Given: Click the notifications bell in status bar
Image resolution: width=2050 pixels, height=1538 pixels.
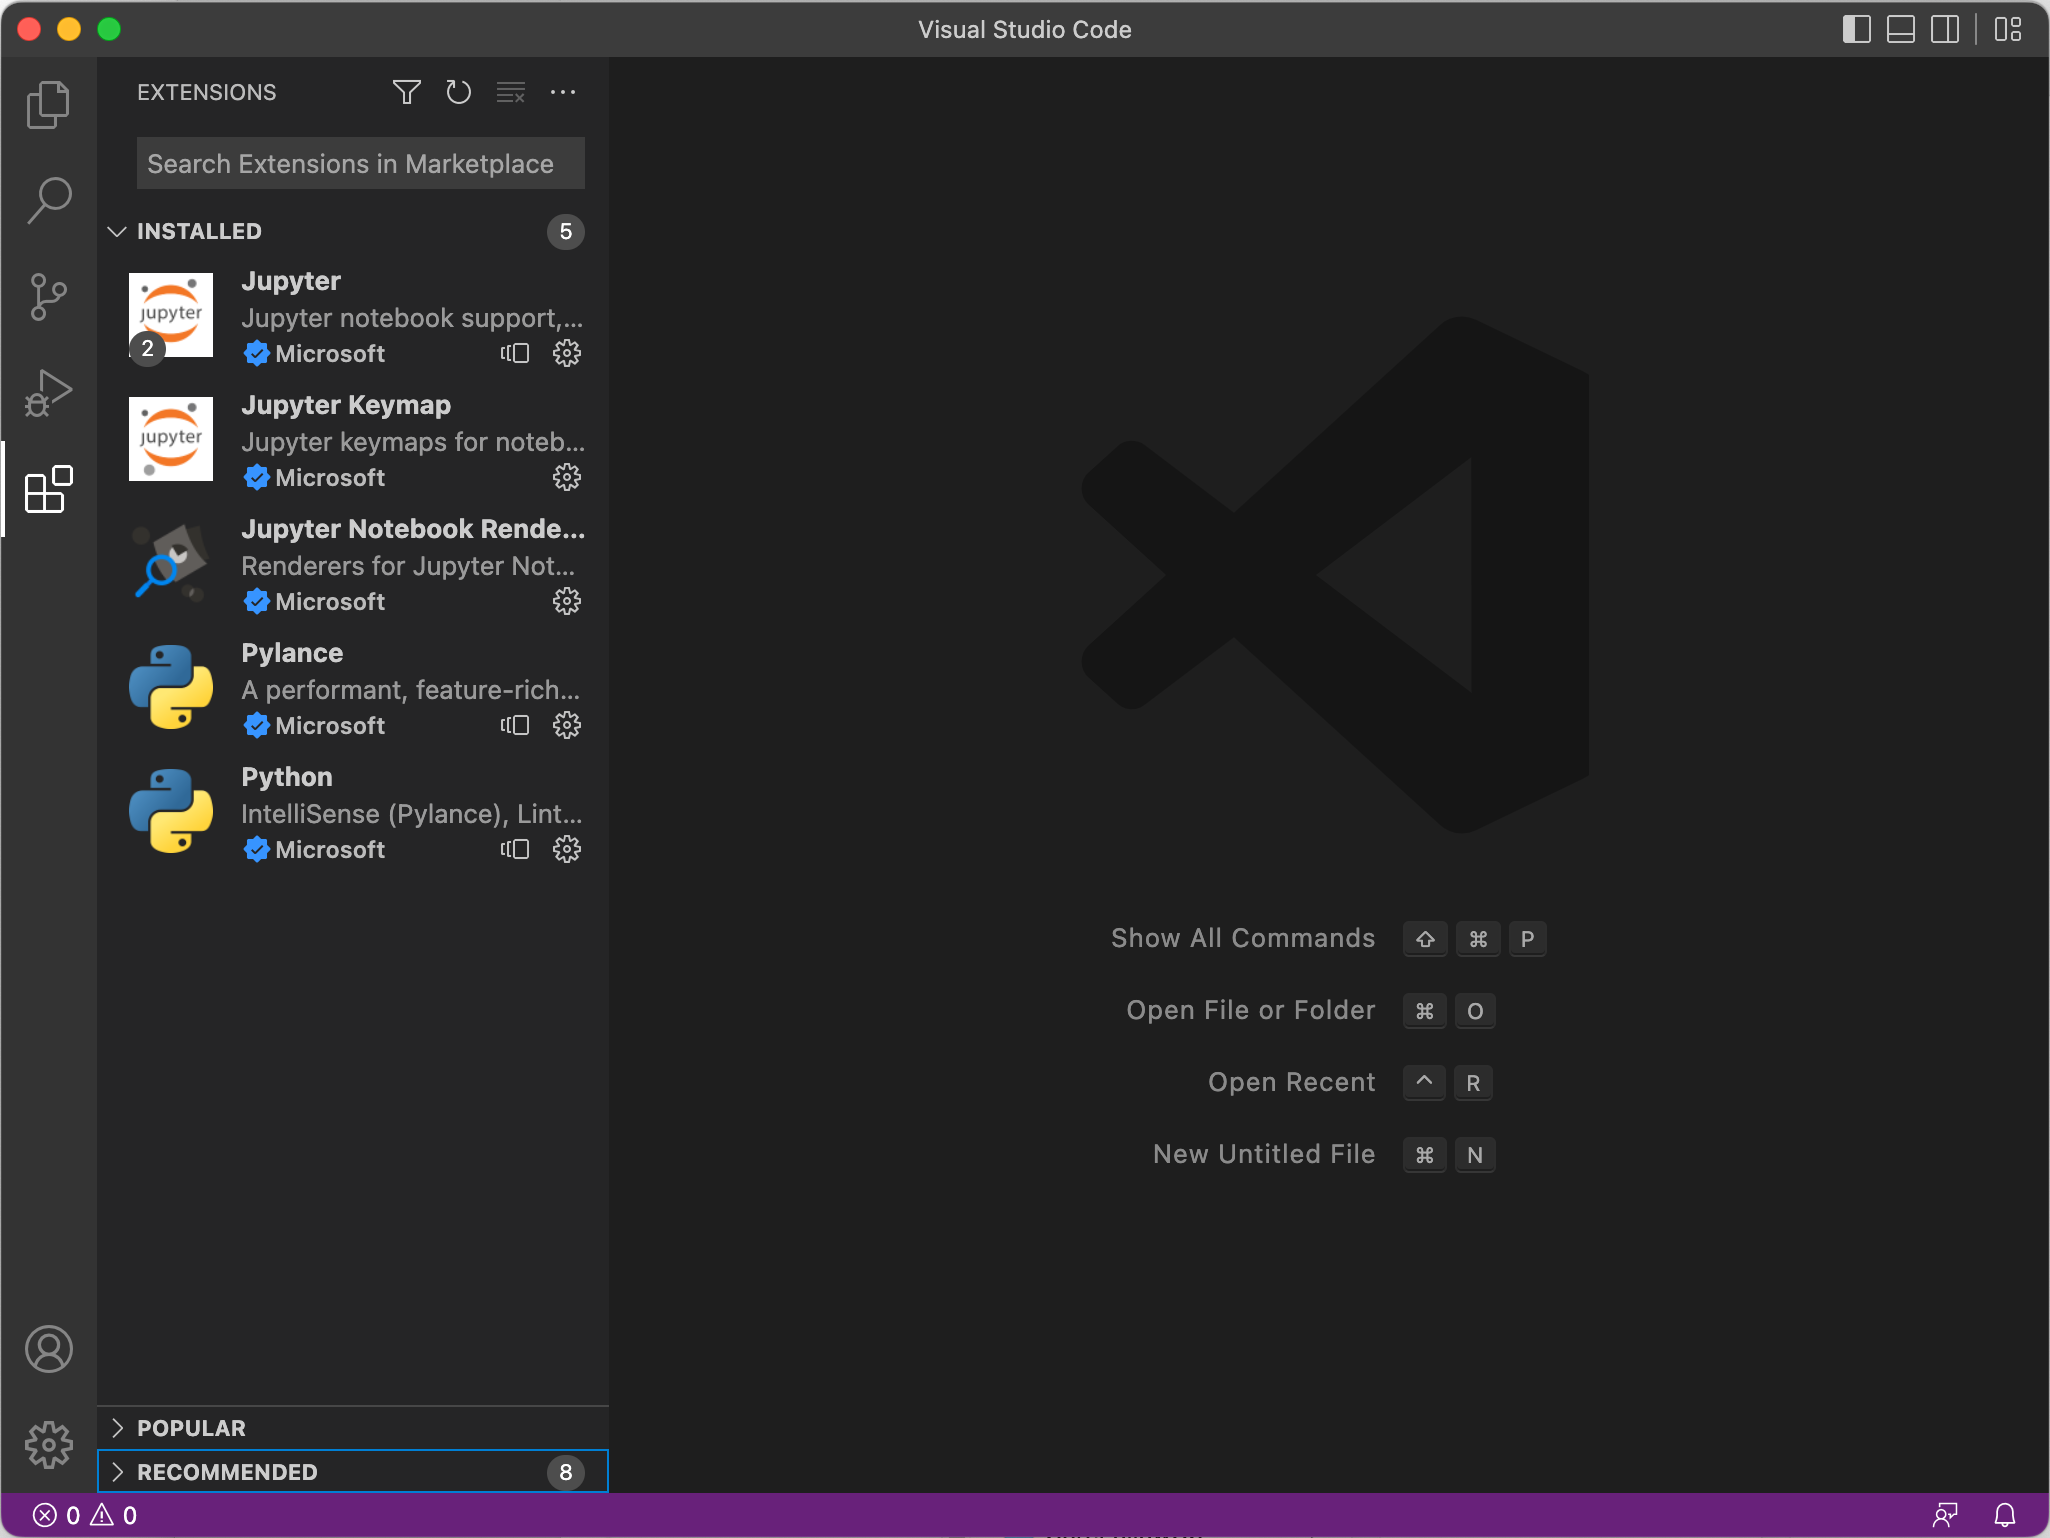Looking at the screenshot, I should [2004, 1515].
